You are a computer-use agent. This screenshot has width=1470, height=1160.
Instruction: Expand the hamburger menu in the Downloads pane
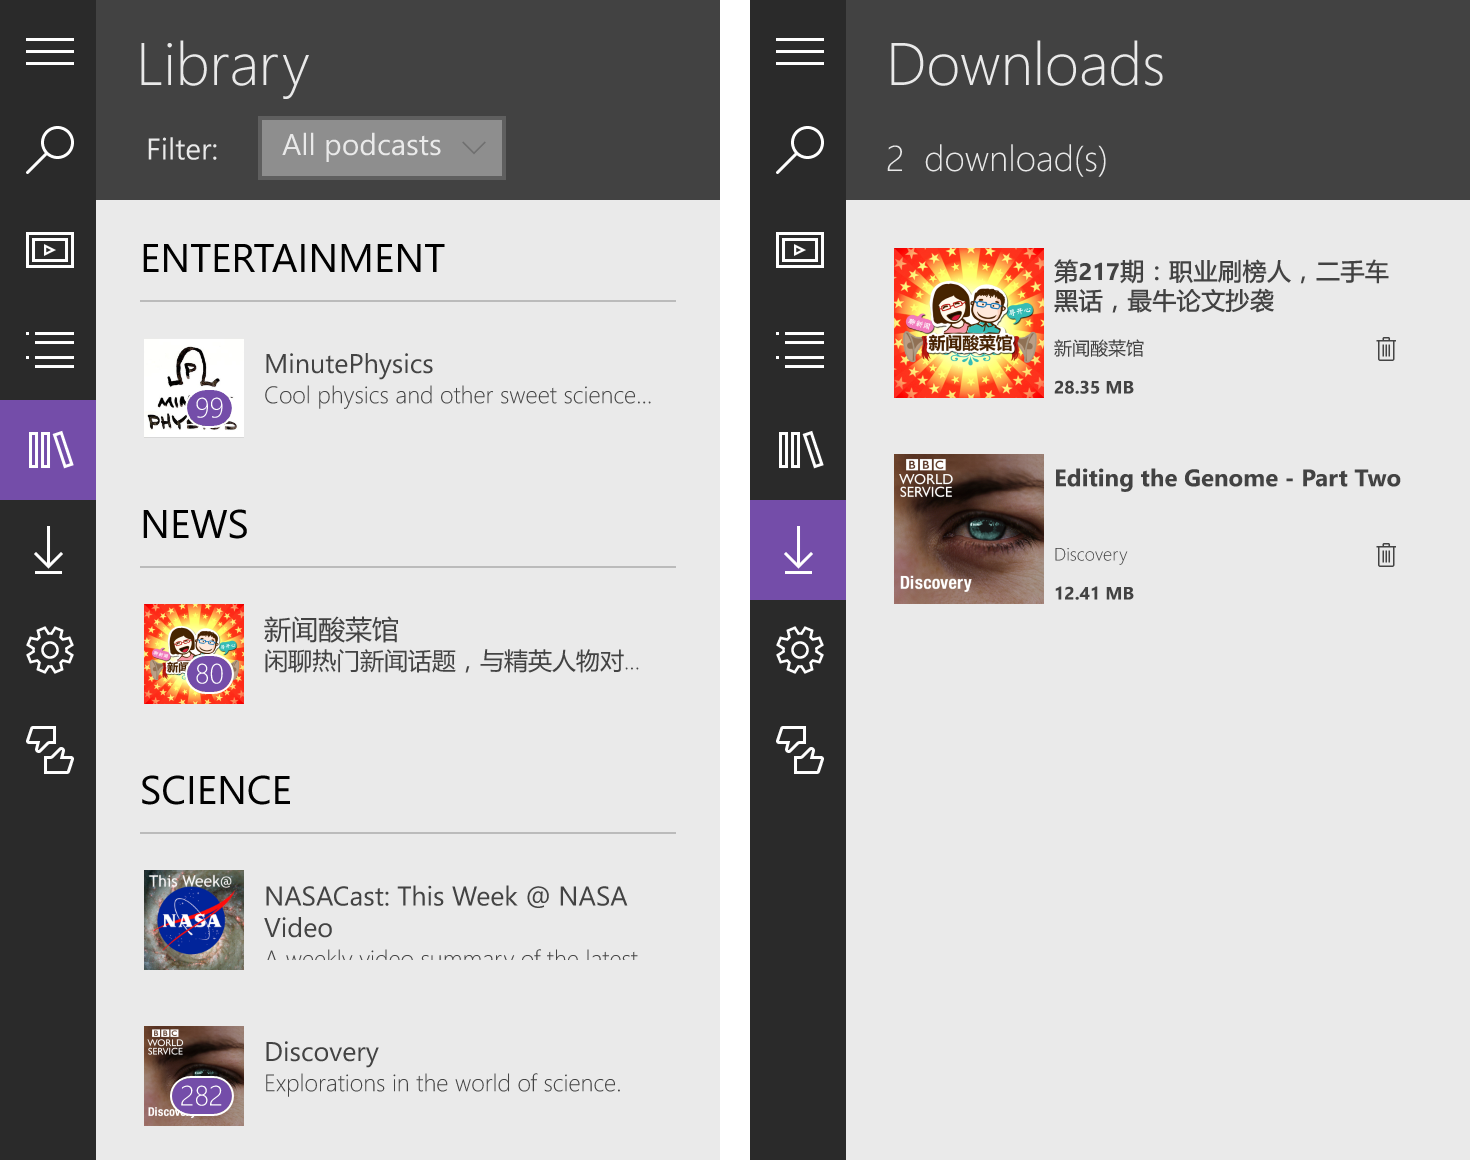tap(798, 50)
